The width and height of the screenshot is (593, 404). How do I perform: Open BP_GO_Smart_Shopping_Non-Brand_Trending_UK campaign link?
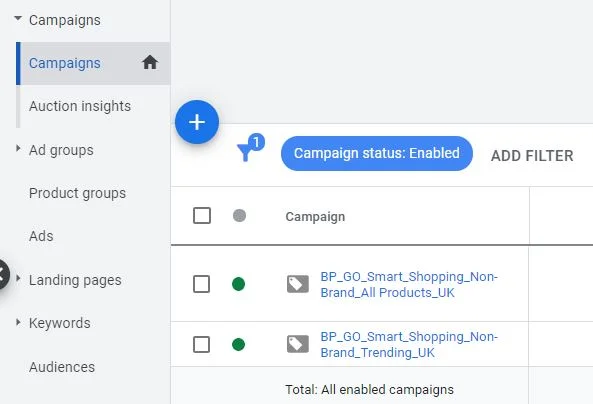coord(409,345)
